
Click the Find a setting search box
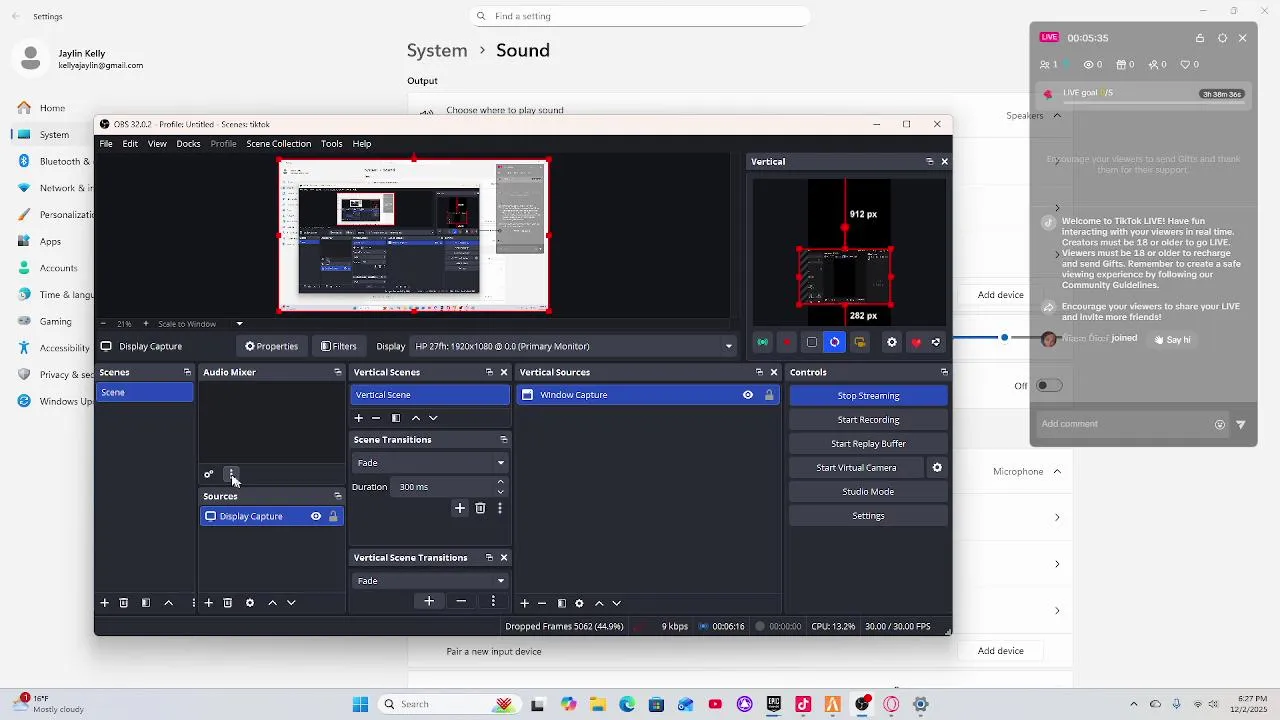pos(640,16)
